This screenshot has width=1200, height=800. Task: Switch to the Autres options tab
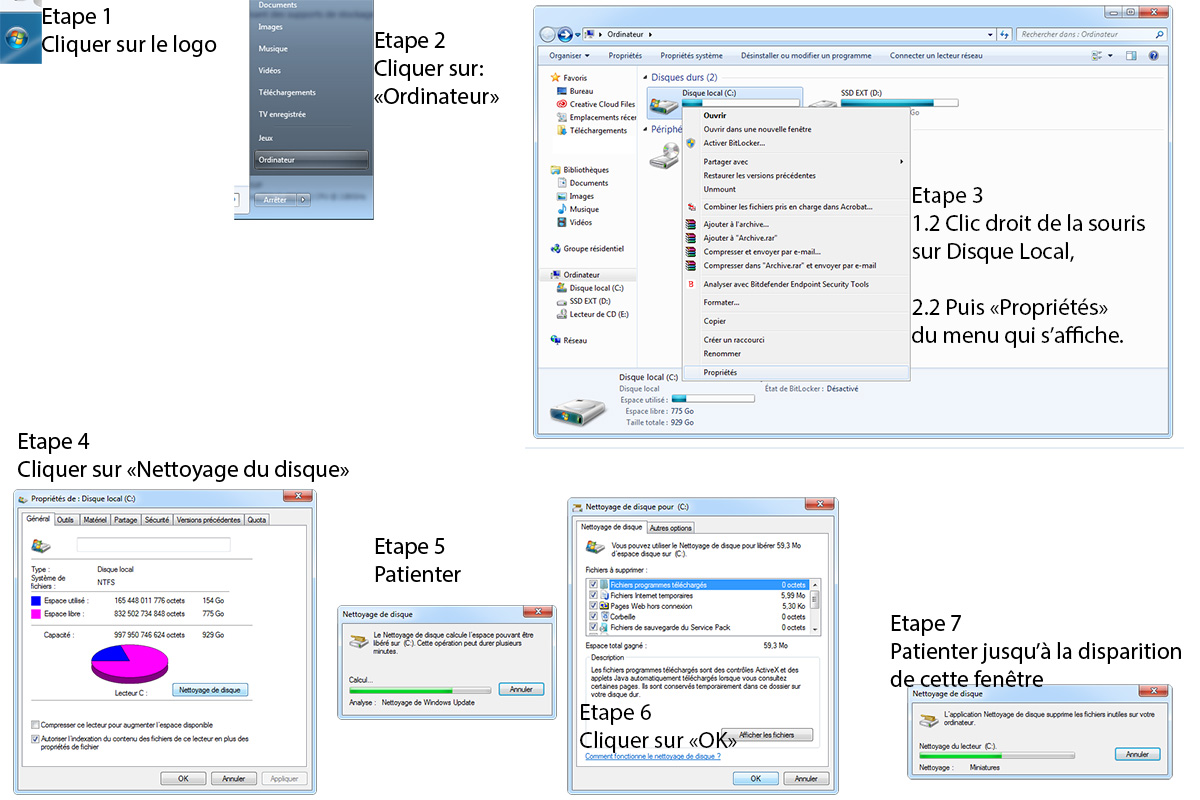[670, 527]
